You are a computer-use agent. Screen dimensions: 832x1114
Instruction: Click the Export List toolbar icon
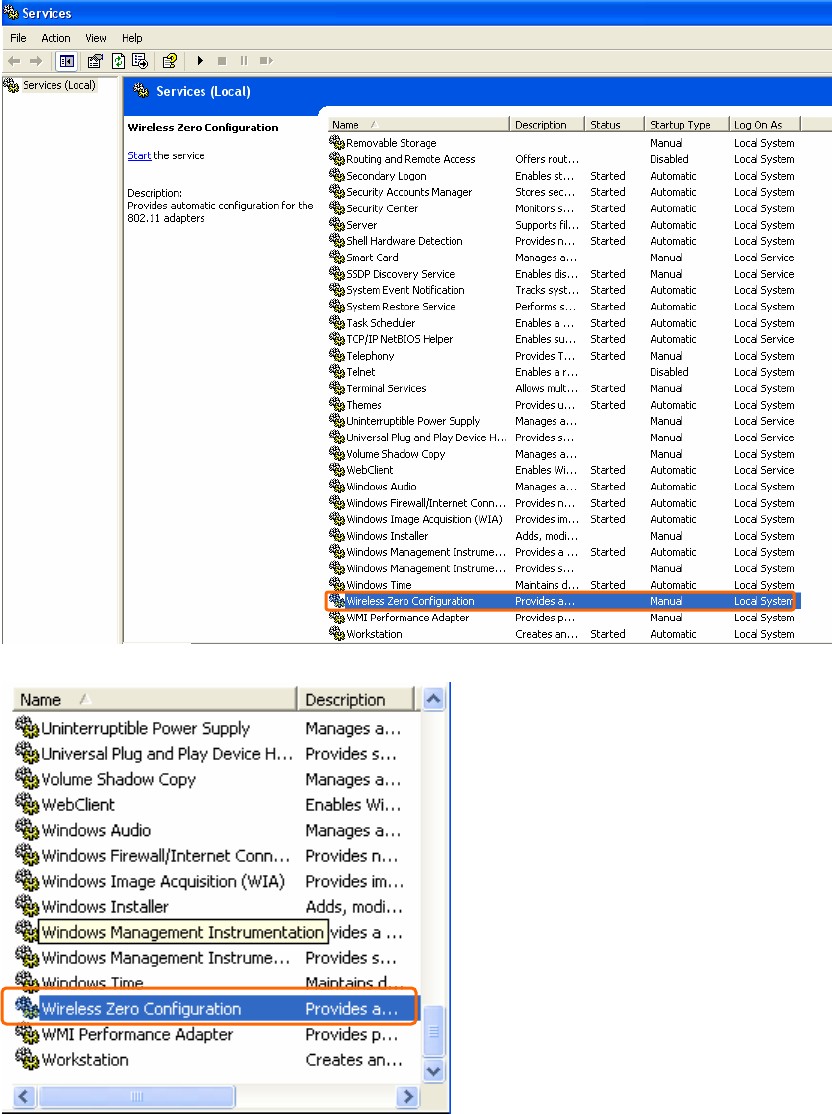click(140, 61)
